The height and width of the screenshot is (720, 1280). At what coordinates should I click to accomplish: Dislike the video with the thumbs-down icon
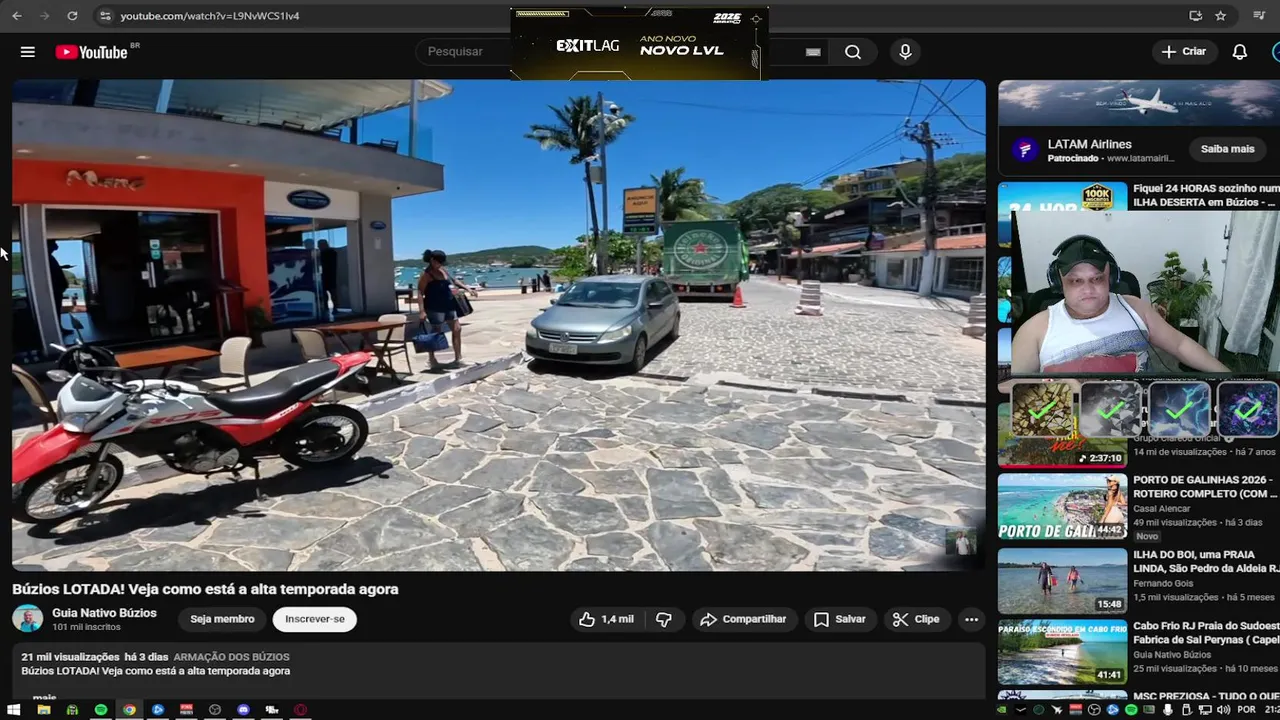coord(664,619)
